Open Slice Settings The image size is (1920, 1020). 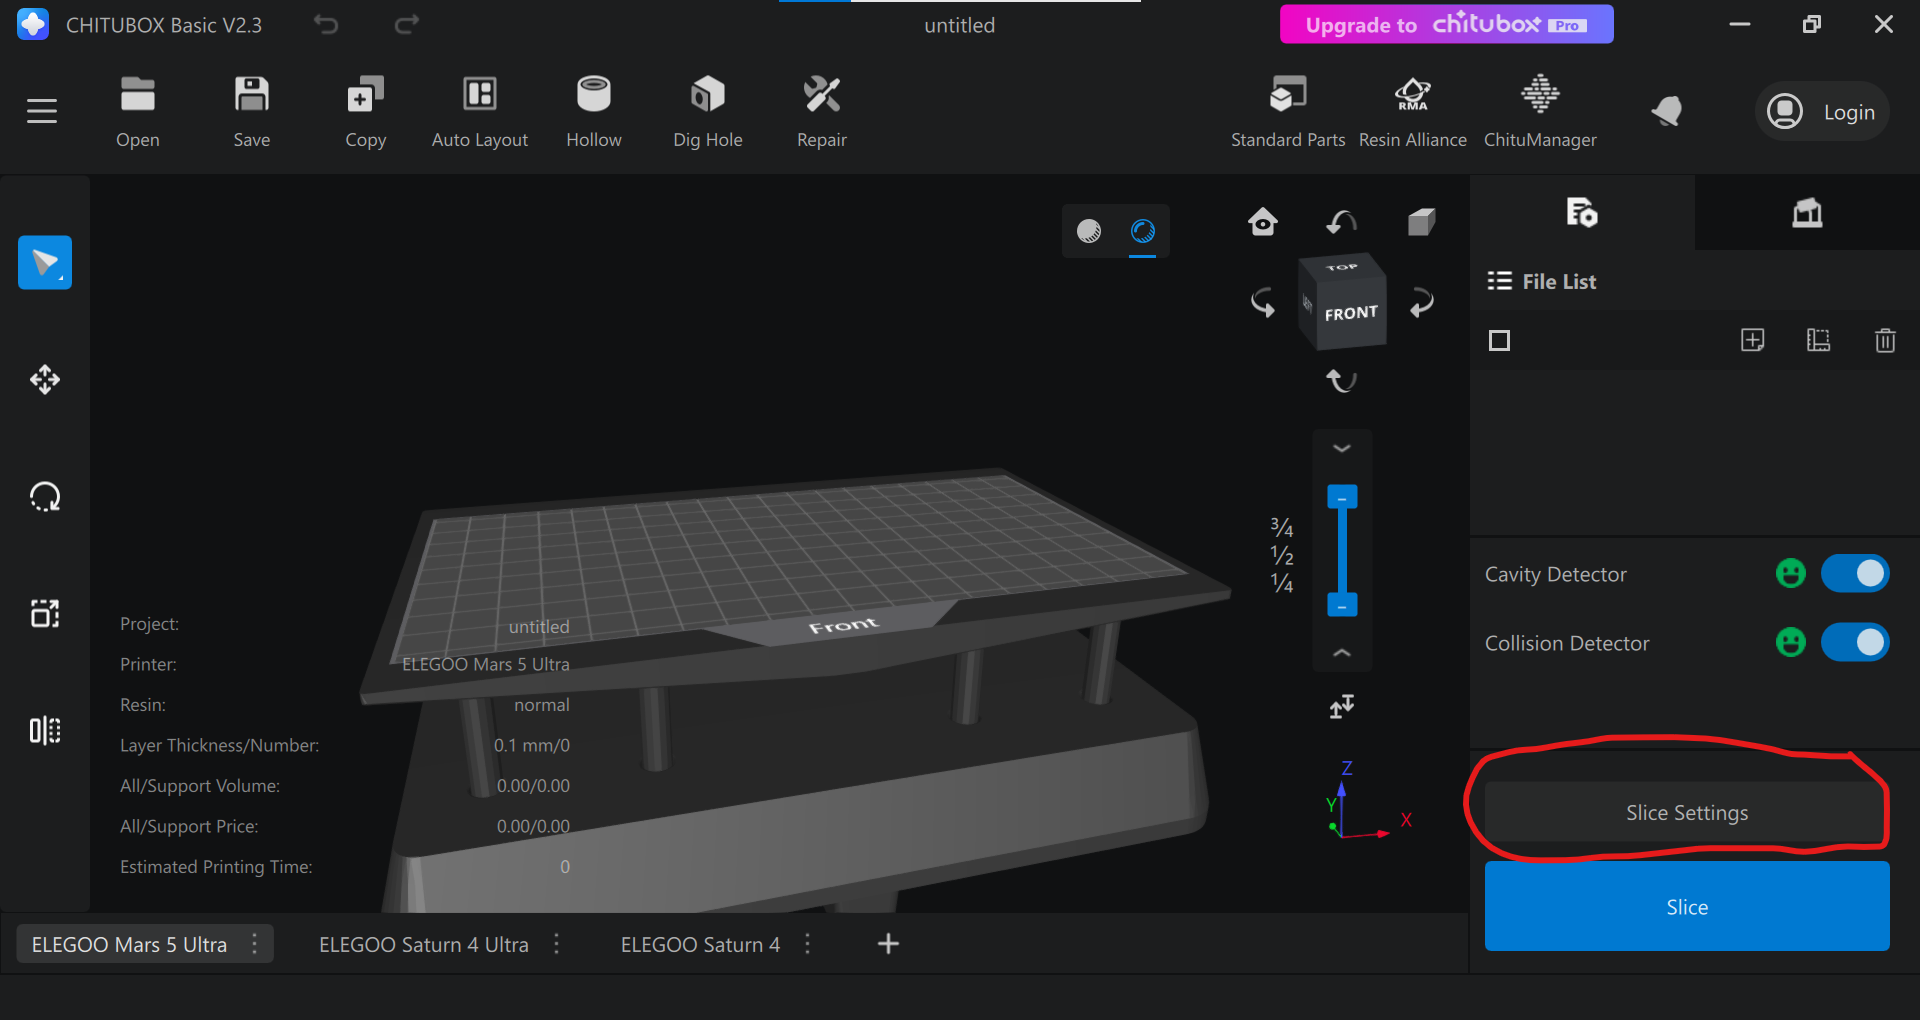[1686, 813]
